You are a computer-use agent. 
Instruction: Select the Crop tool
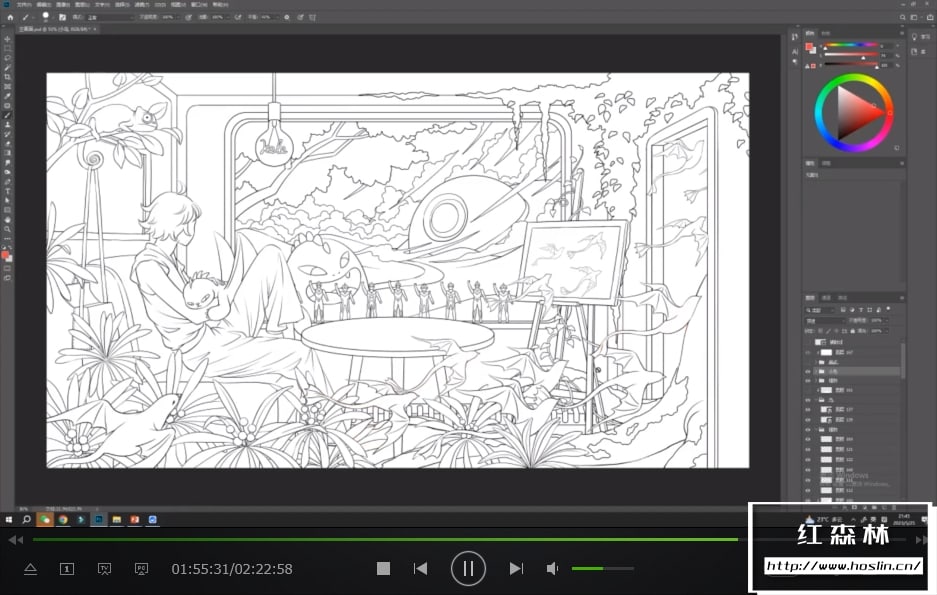tap(7, 77)
